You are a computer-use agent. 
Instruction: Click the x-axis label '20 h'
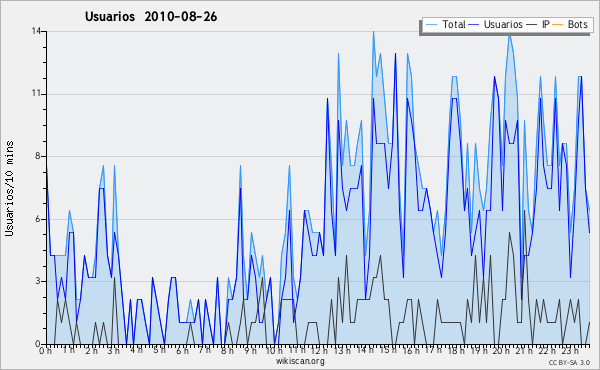pyautogui.click(x=501, y=350)
